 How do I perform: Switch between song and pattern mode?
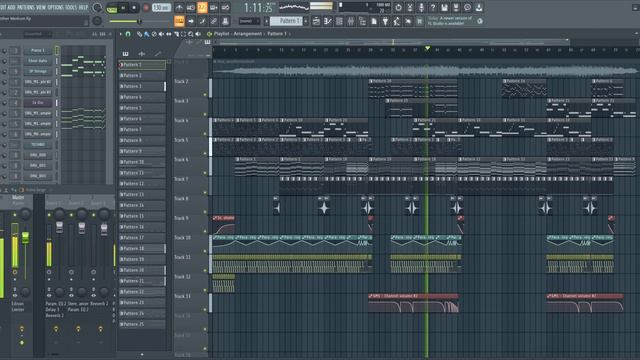point(112,8)
